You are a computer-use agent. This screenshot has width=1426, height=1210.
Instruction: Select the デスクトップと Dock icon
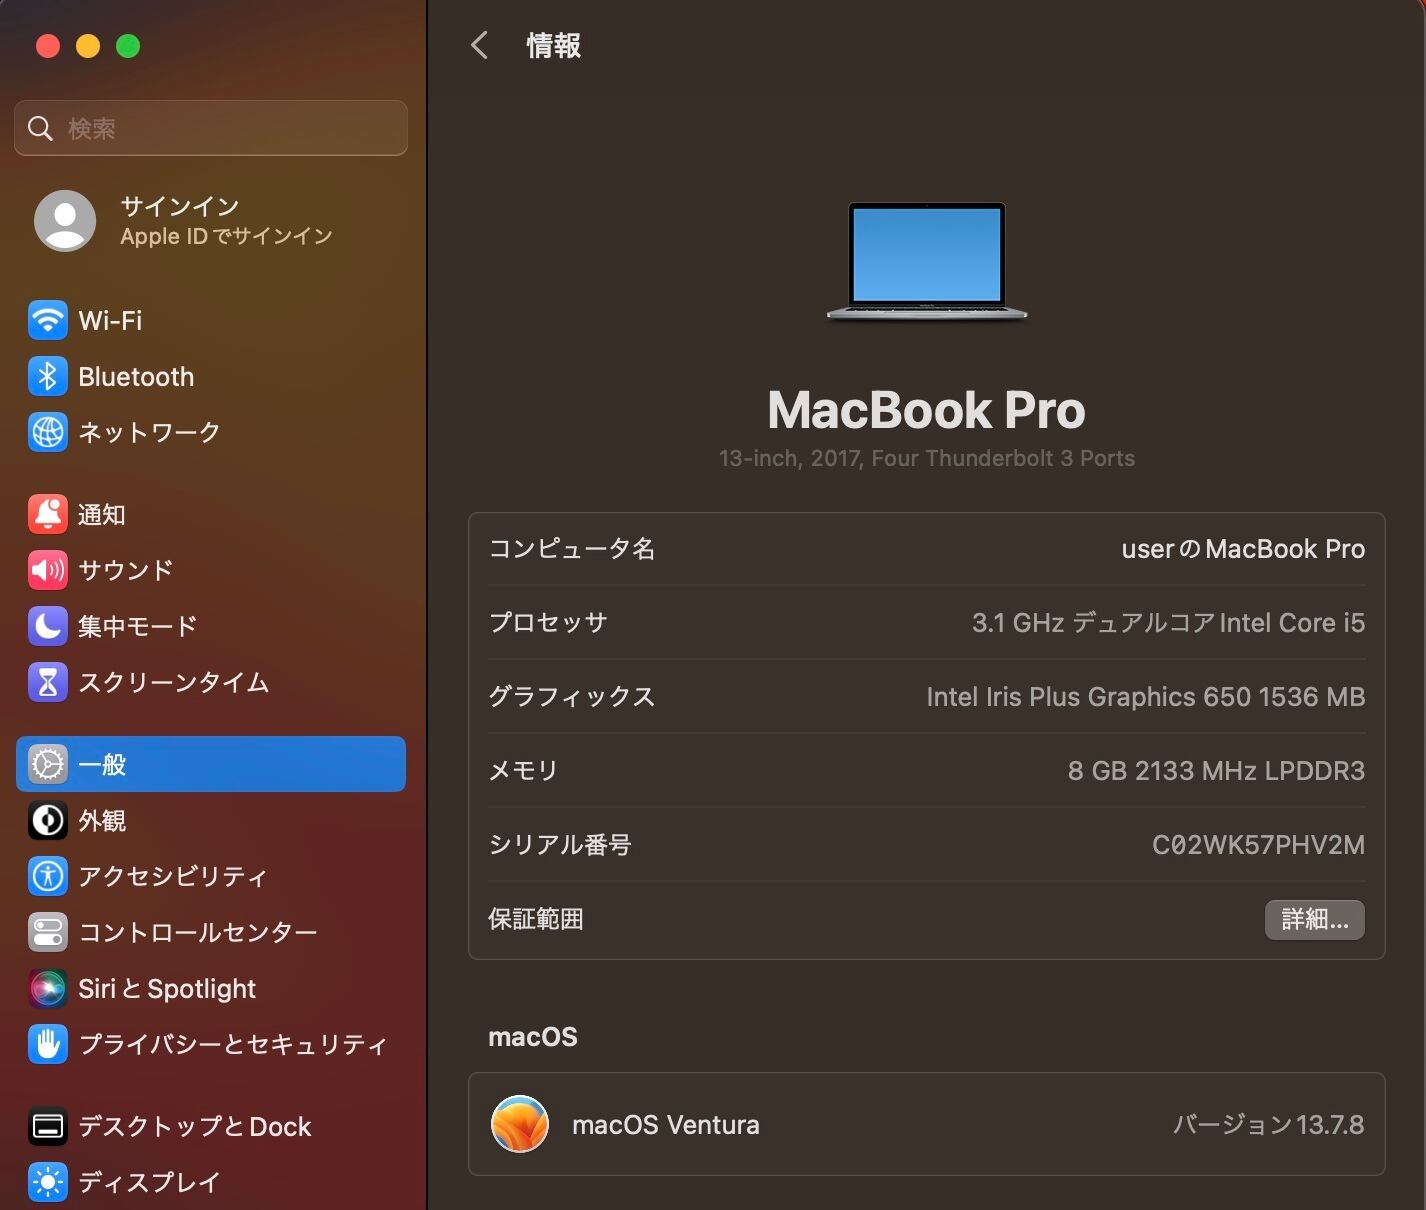click(x=48, y=1127)
